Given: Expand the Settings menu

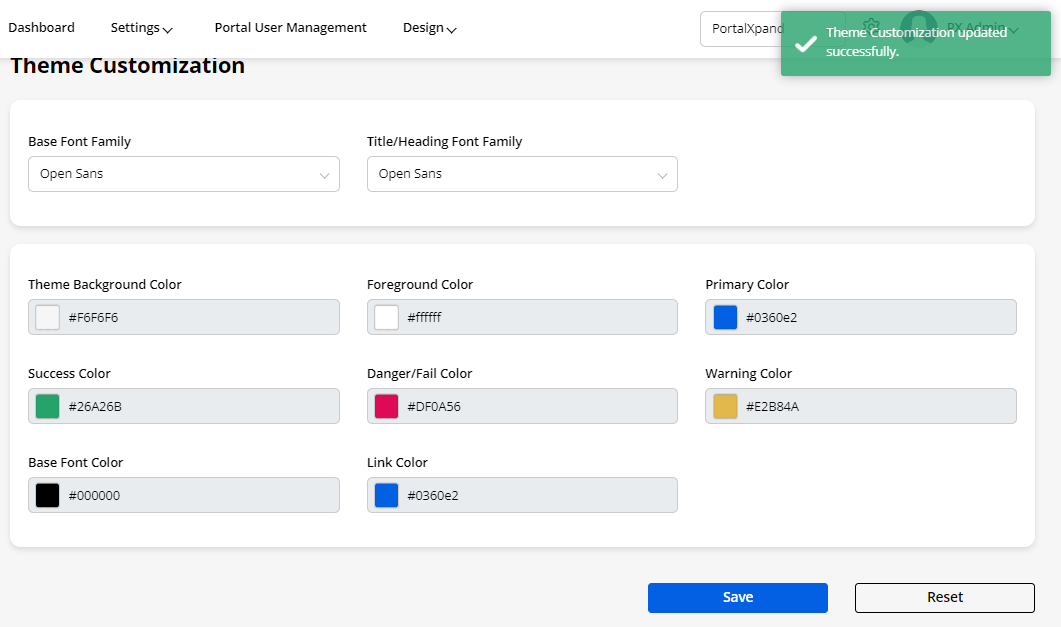Looking at the screenshot, I should [142, 28].
